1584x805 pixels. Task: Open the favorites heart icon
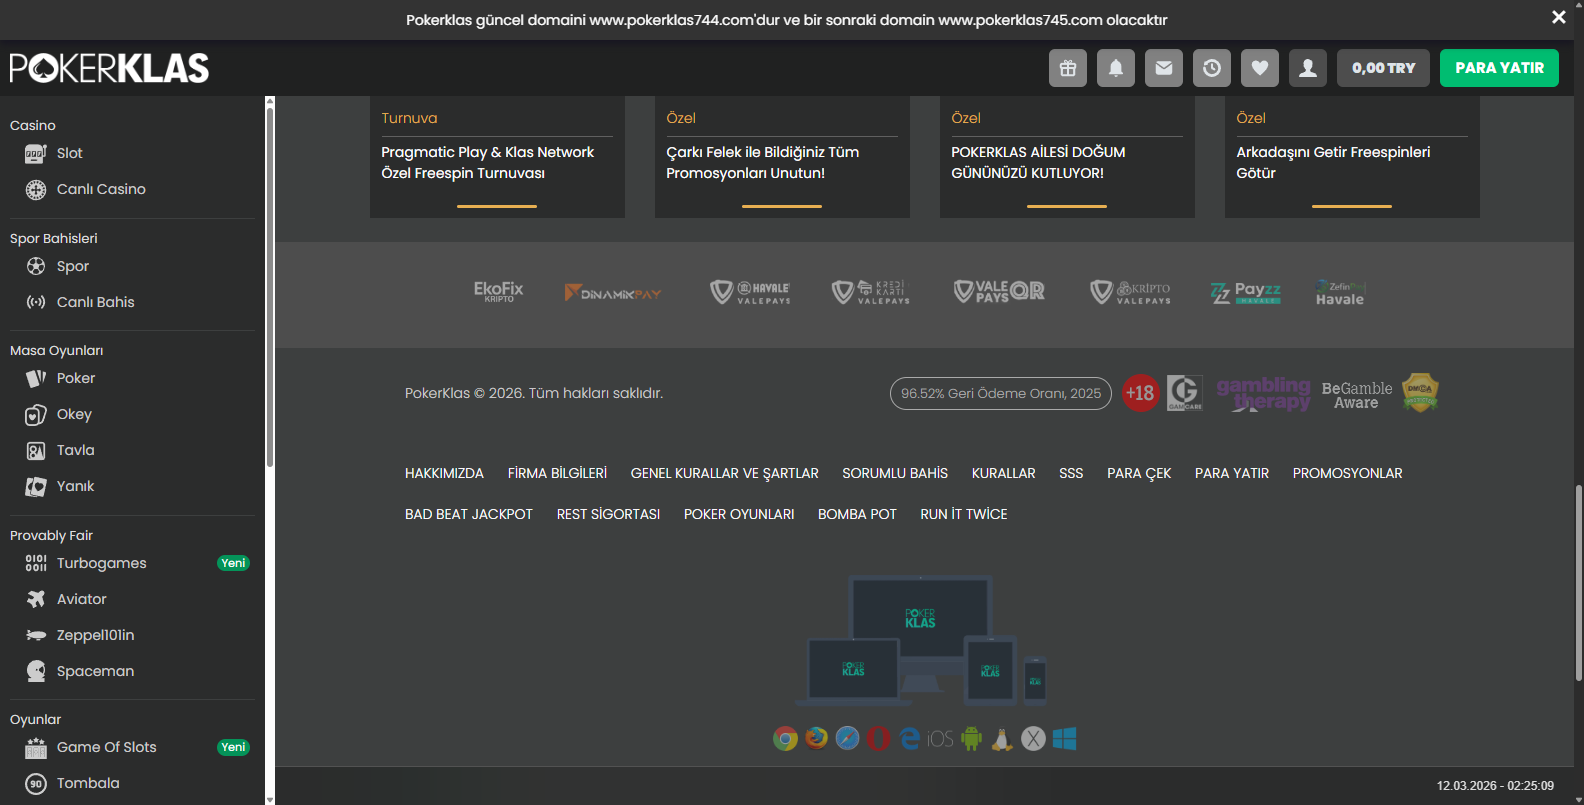[1260, 68]
